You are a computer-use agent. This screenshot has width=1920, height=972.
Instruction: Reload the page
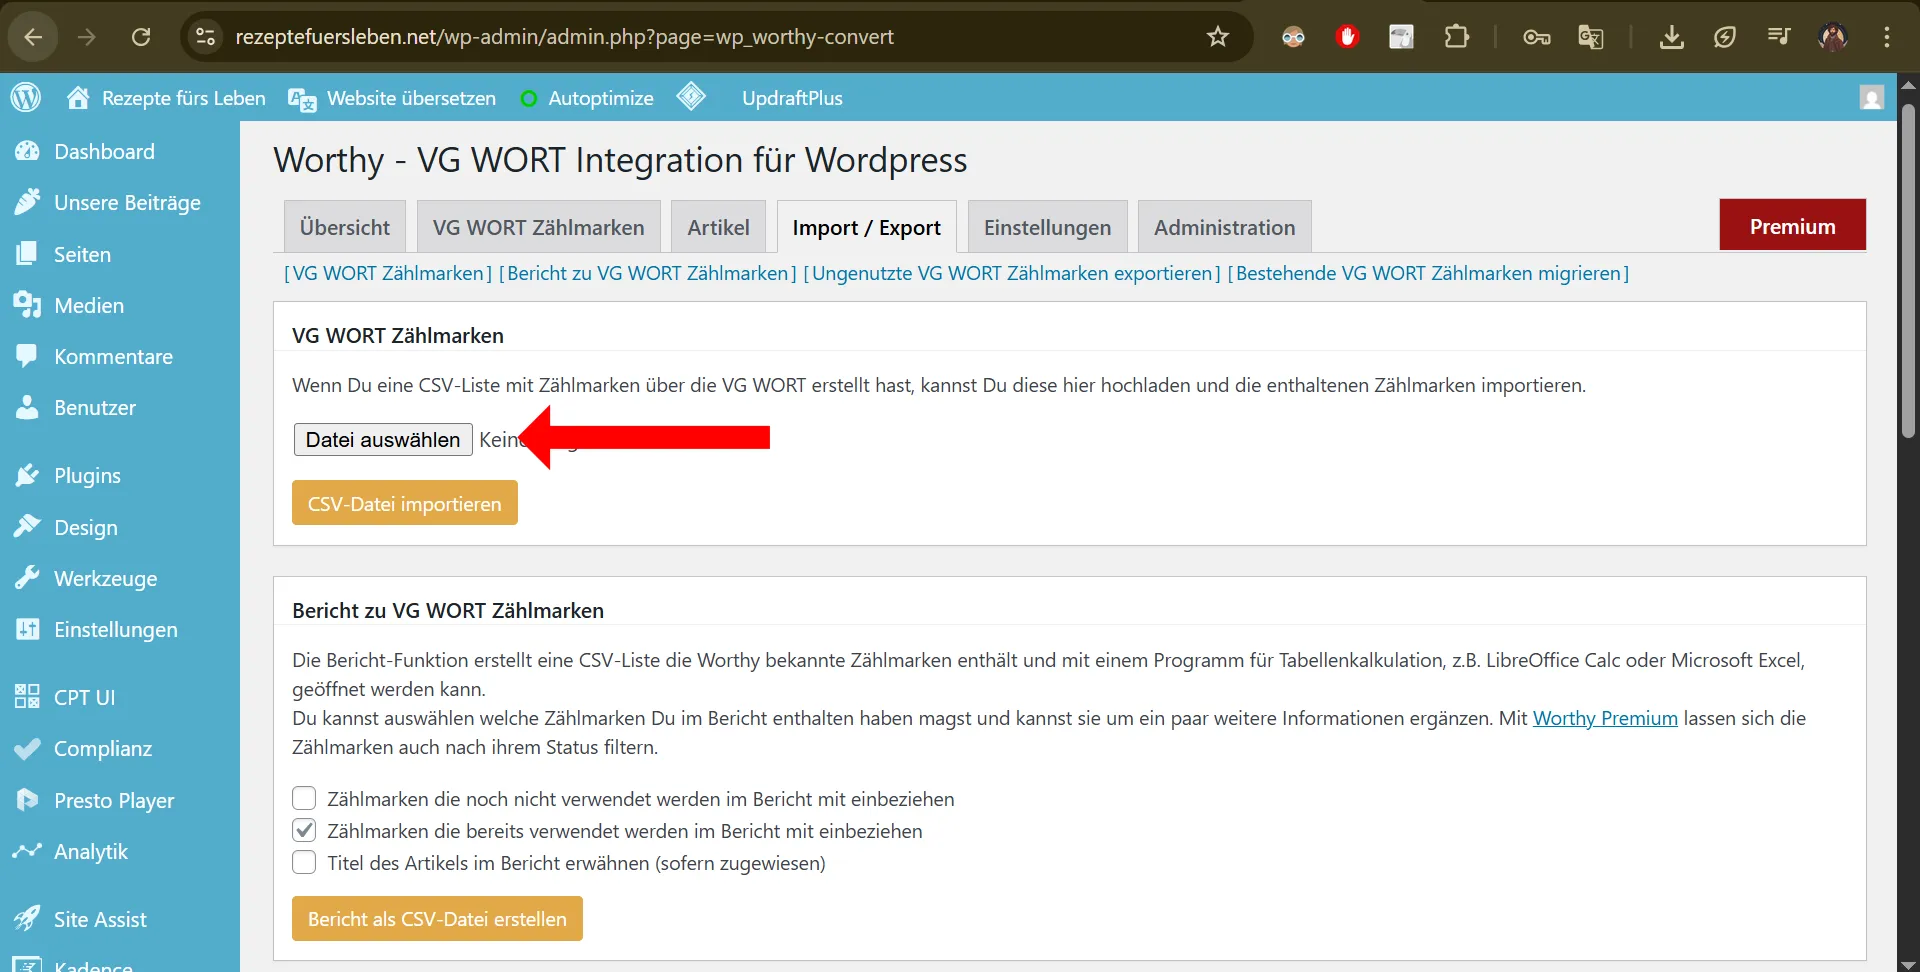(141, 37)
